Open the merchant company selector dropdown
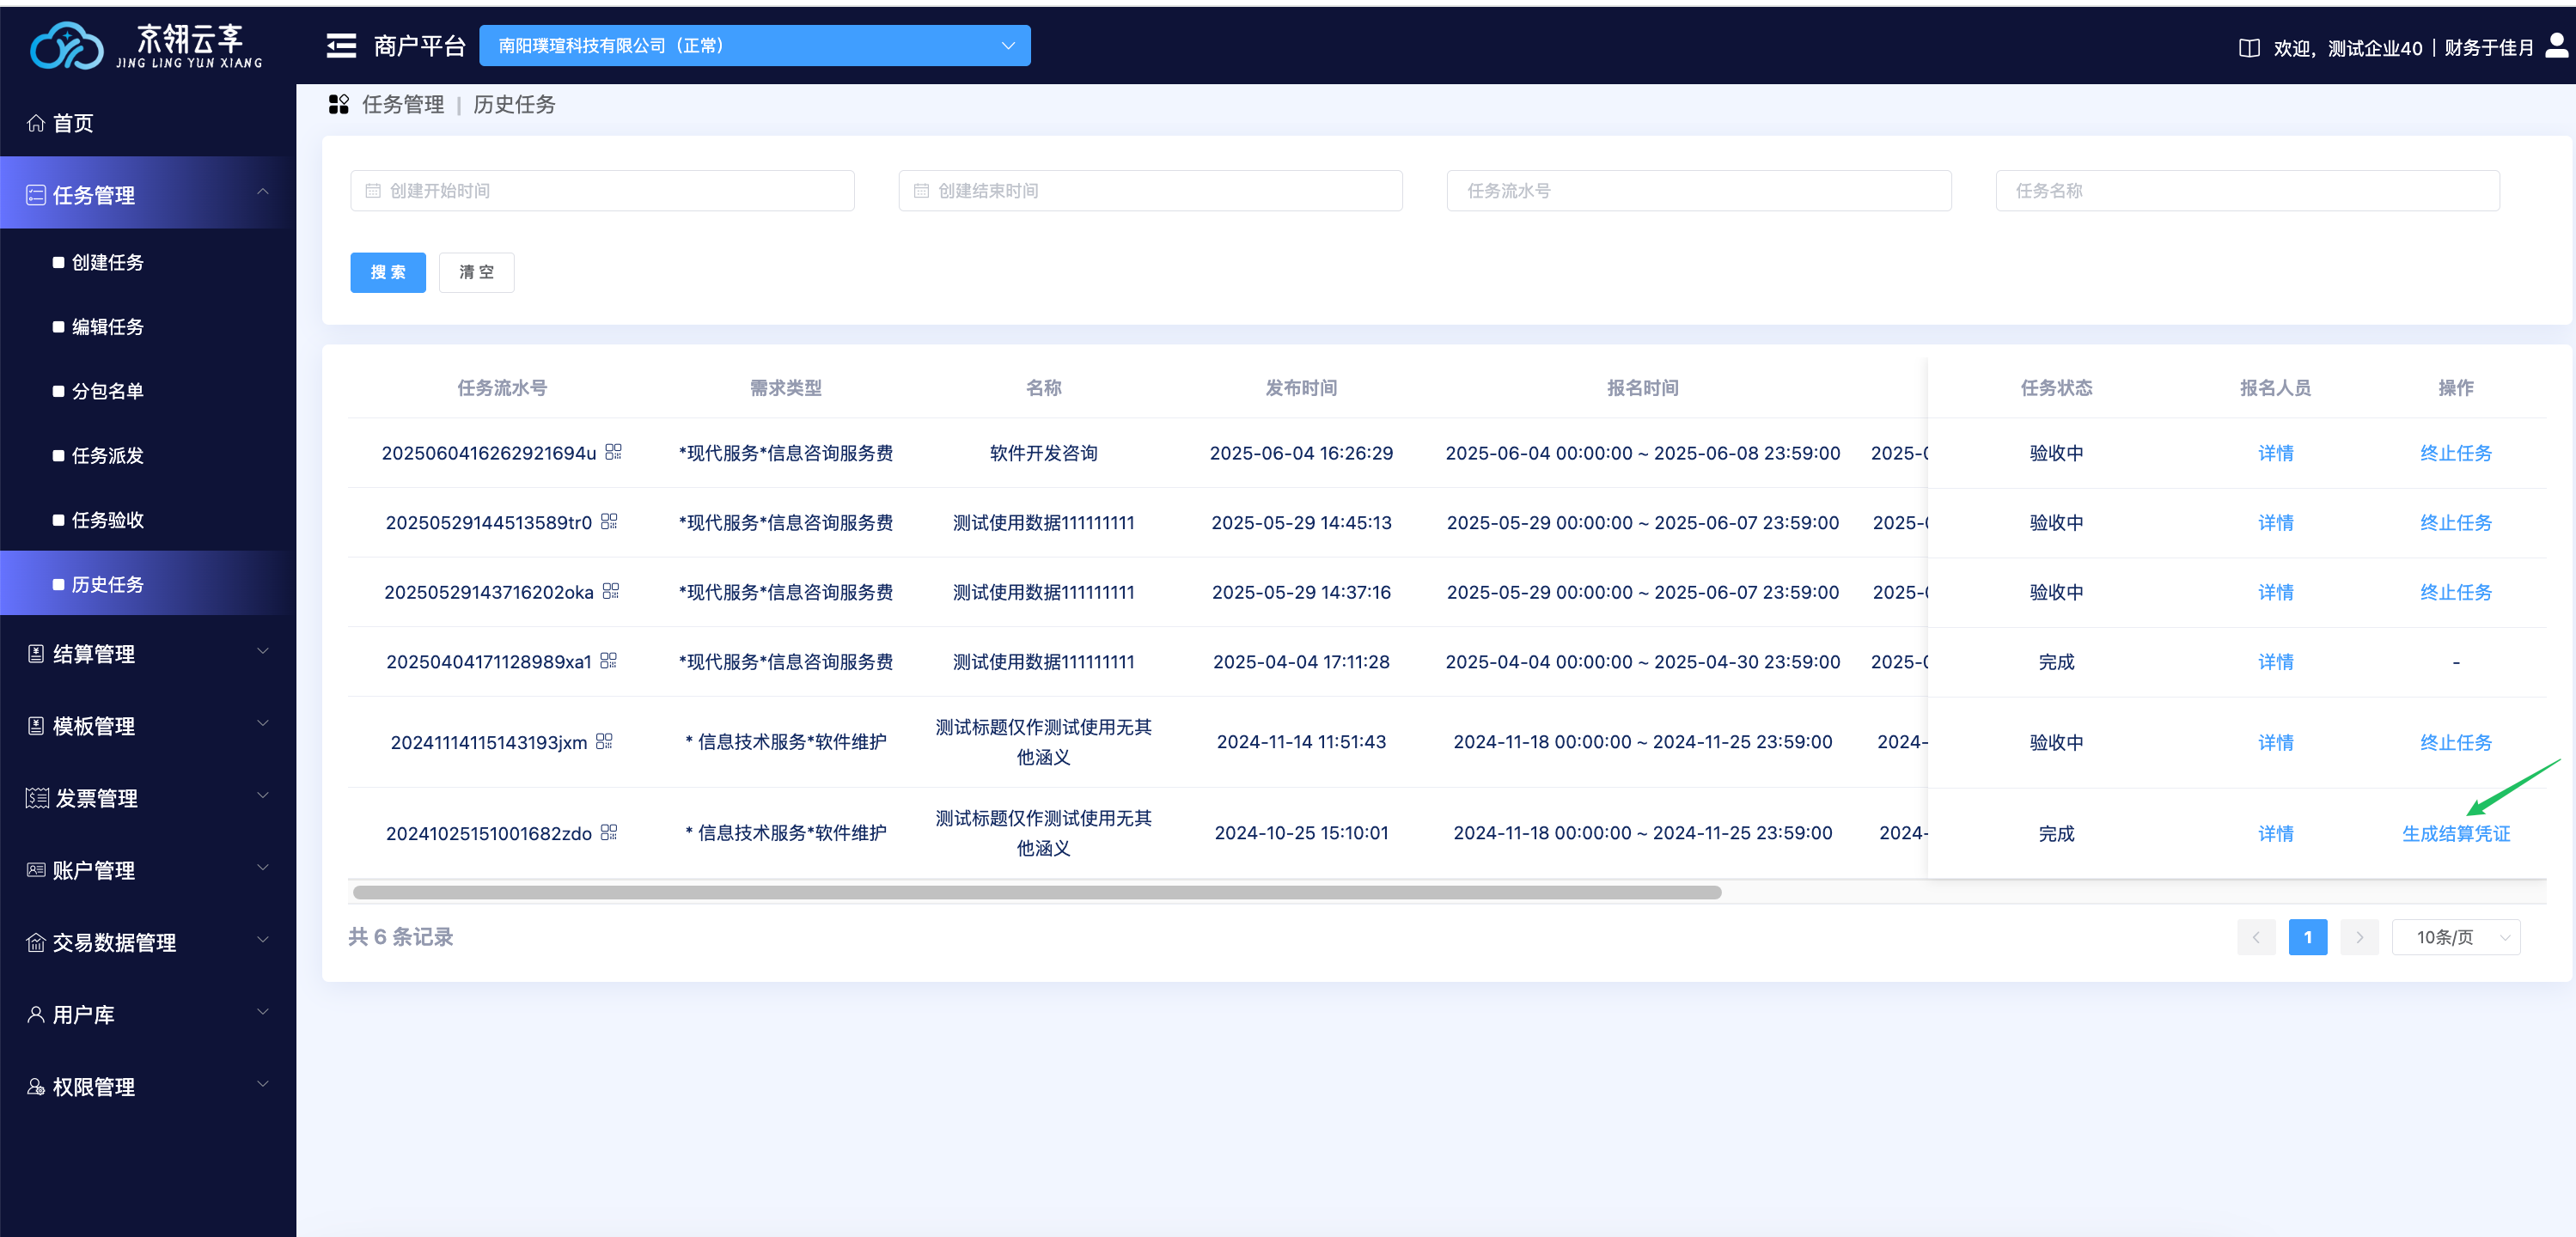Image resolution: width=2576 pixels, height=1237 pixels. (754, 46)
